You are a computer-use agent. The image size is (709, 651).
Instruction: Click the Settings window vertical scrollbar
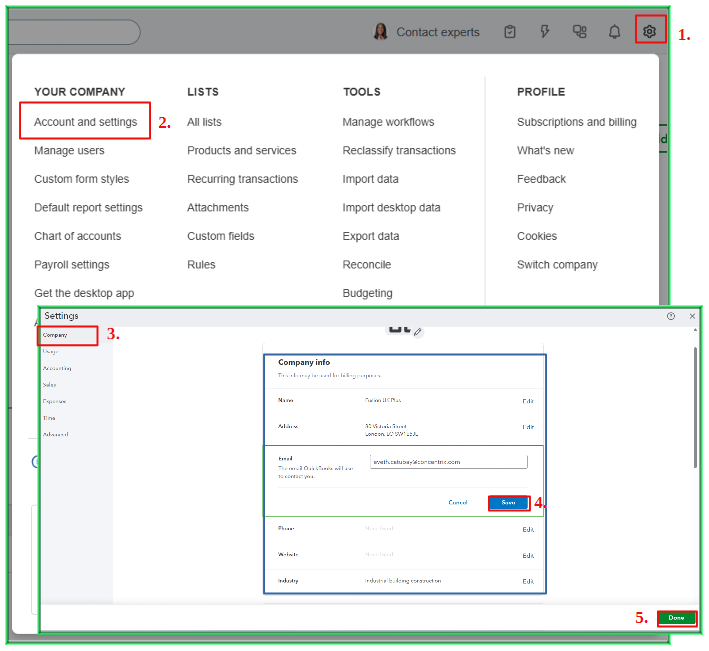coord(695,407)
